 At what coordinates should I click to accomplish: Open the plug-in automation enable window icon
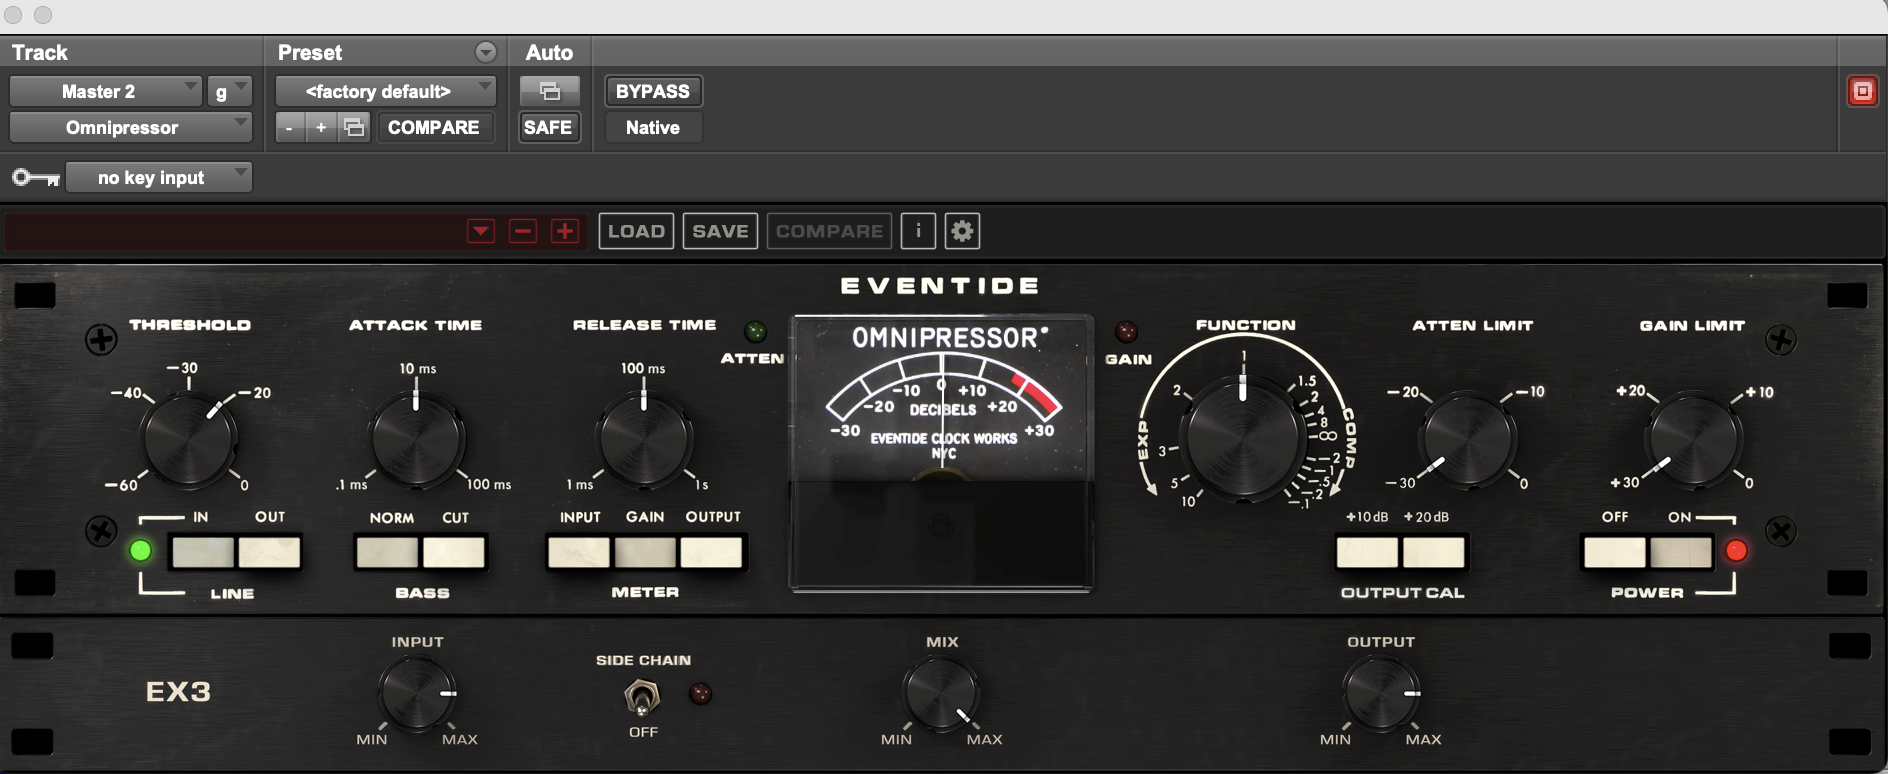pyautogui.click(x=549, y=91)
